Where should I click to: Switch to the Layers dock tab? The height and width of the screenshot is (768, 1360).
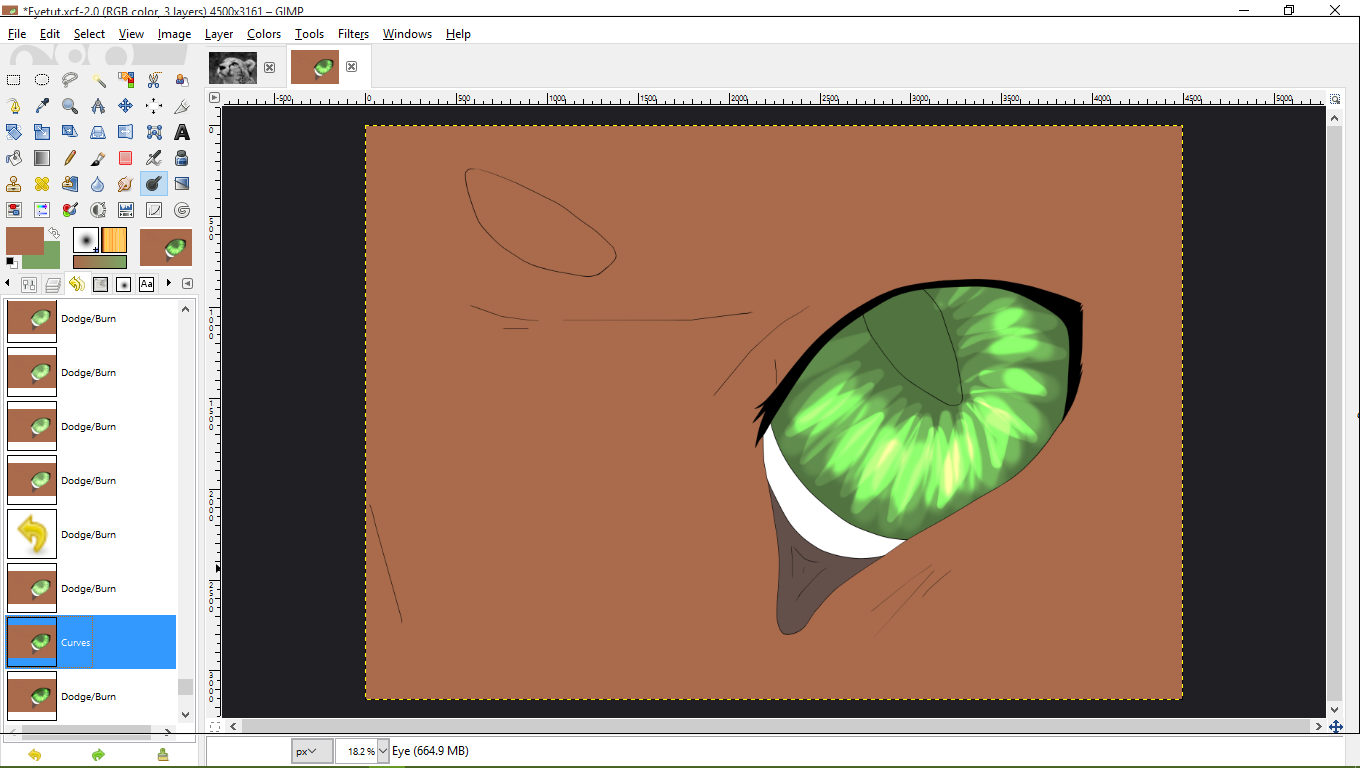coord(53,284)
